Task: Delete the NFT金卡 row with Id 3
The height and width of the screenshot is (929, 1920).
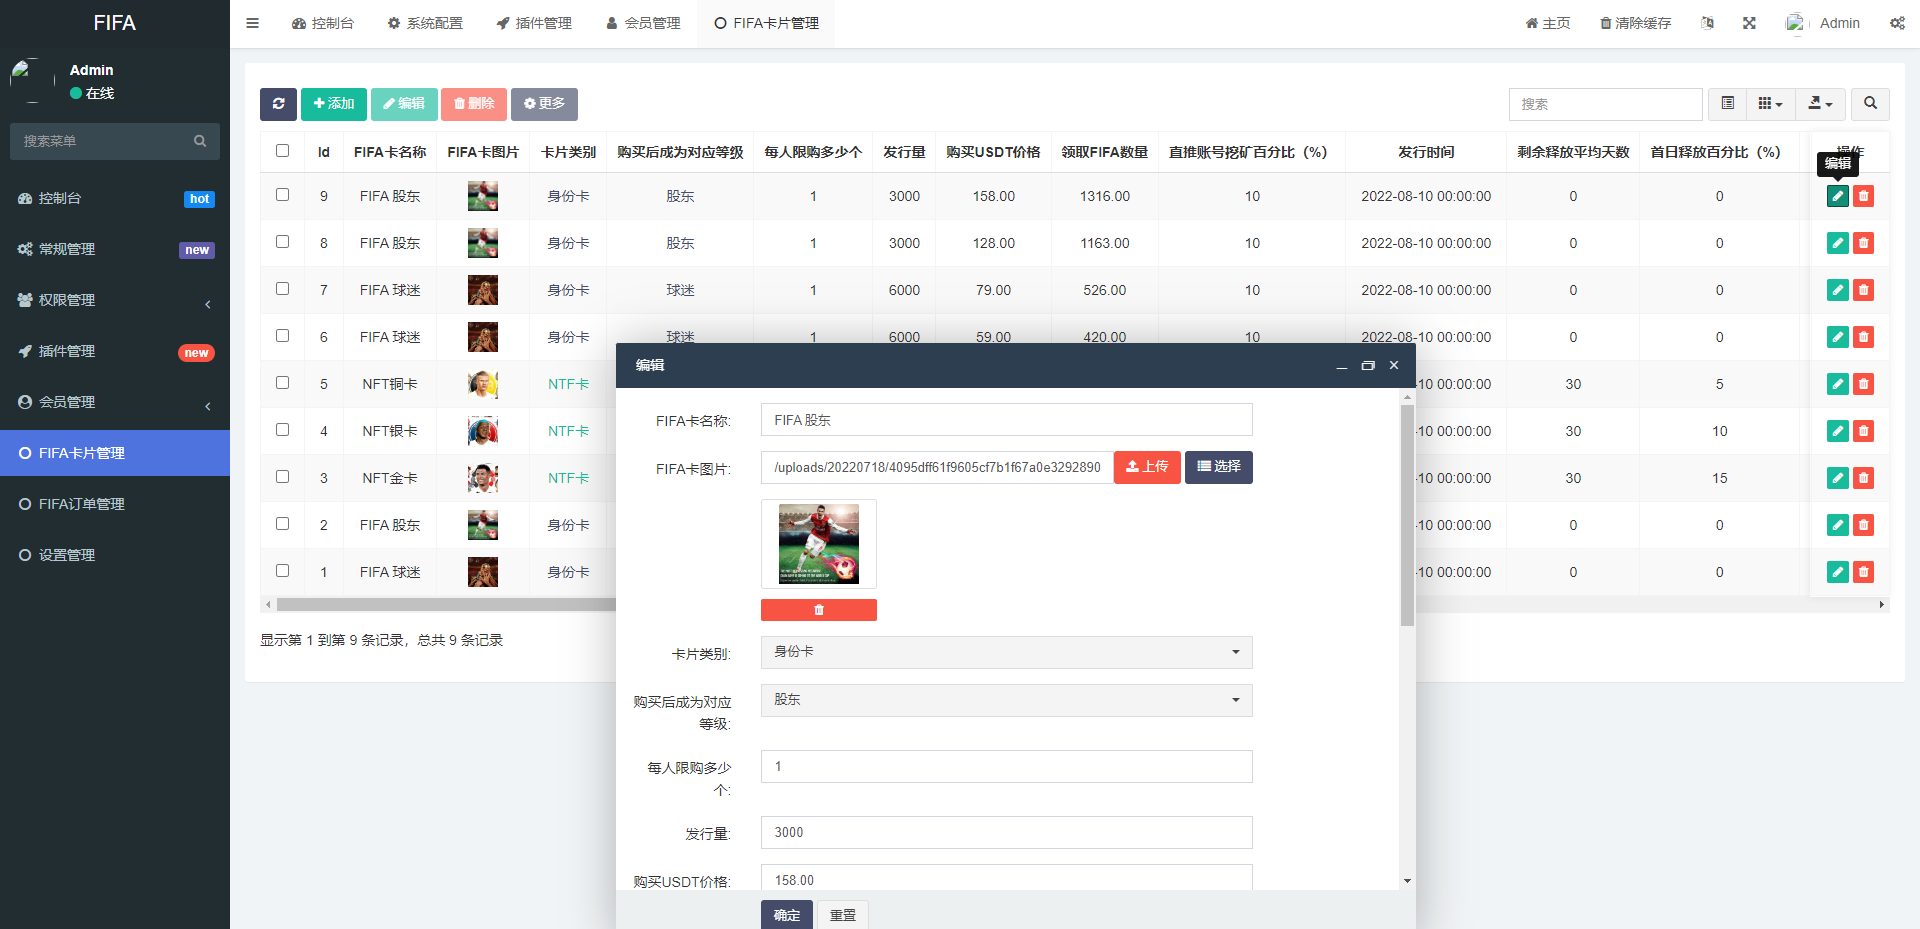Action: pyautogui.click(x=1863, y=478)
